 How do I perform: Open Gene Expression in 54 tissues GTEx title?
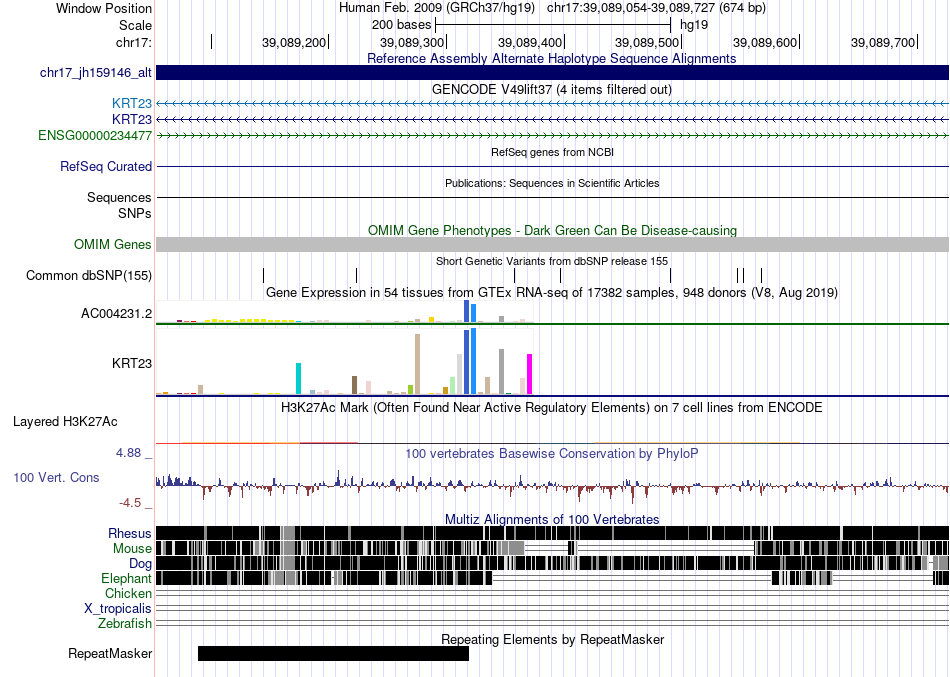[552, 293]
